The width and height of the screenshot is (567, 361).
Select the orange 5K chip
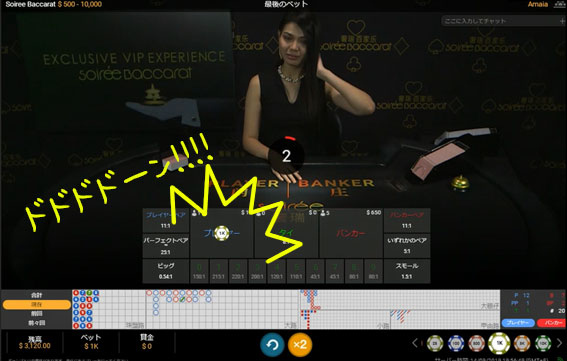[x=522, y=343]
